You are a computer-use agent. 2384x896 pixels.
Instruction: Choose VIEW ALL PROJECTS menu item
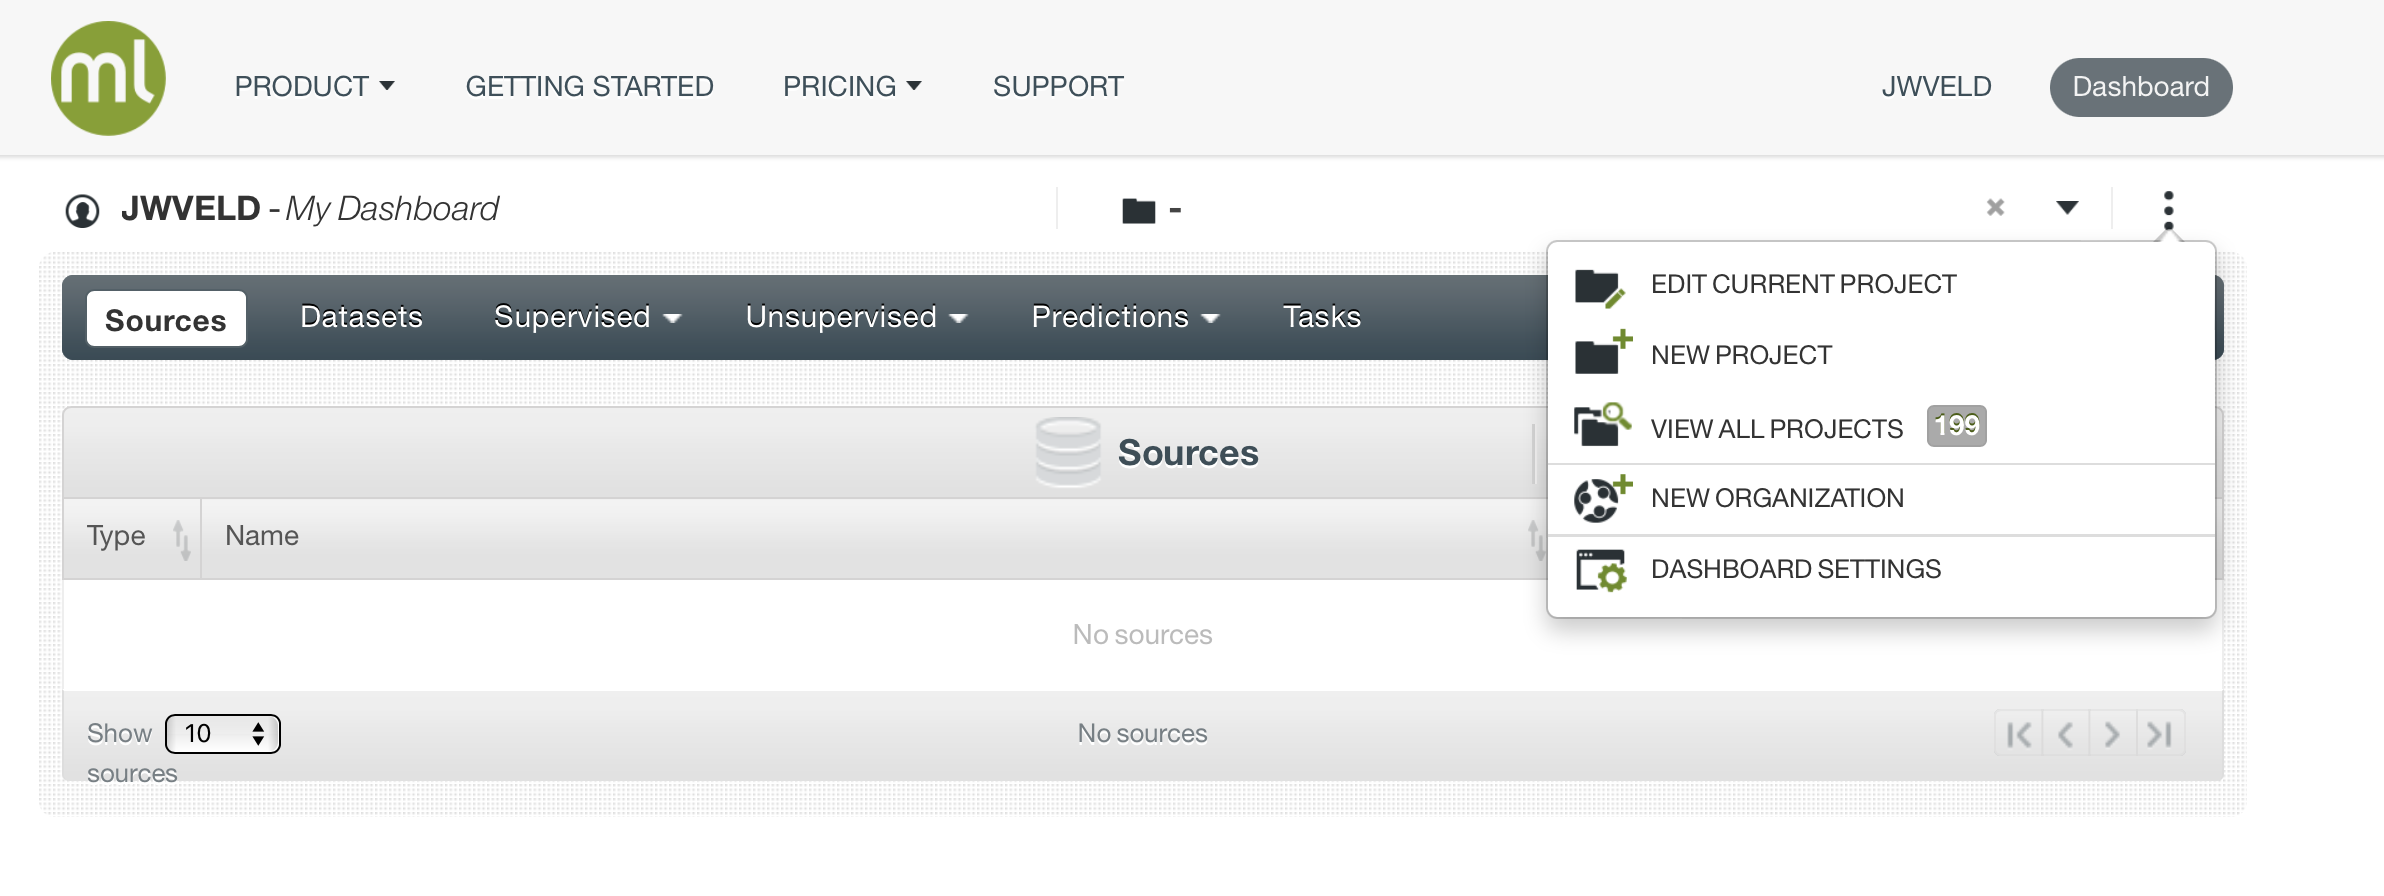tap(1881, 428)
